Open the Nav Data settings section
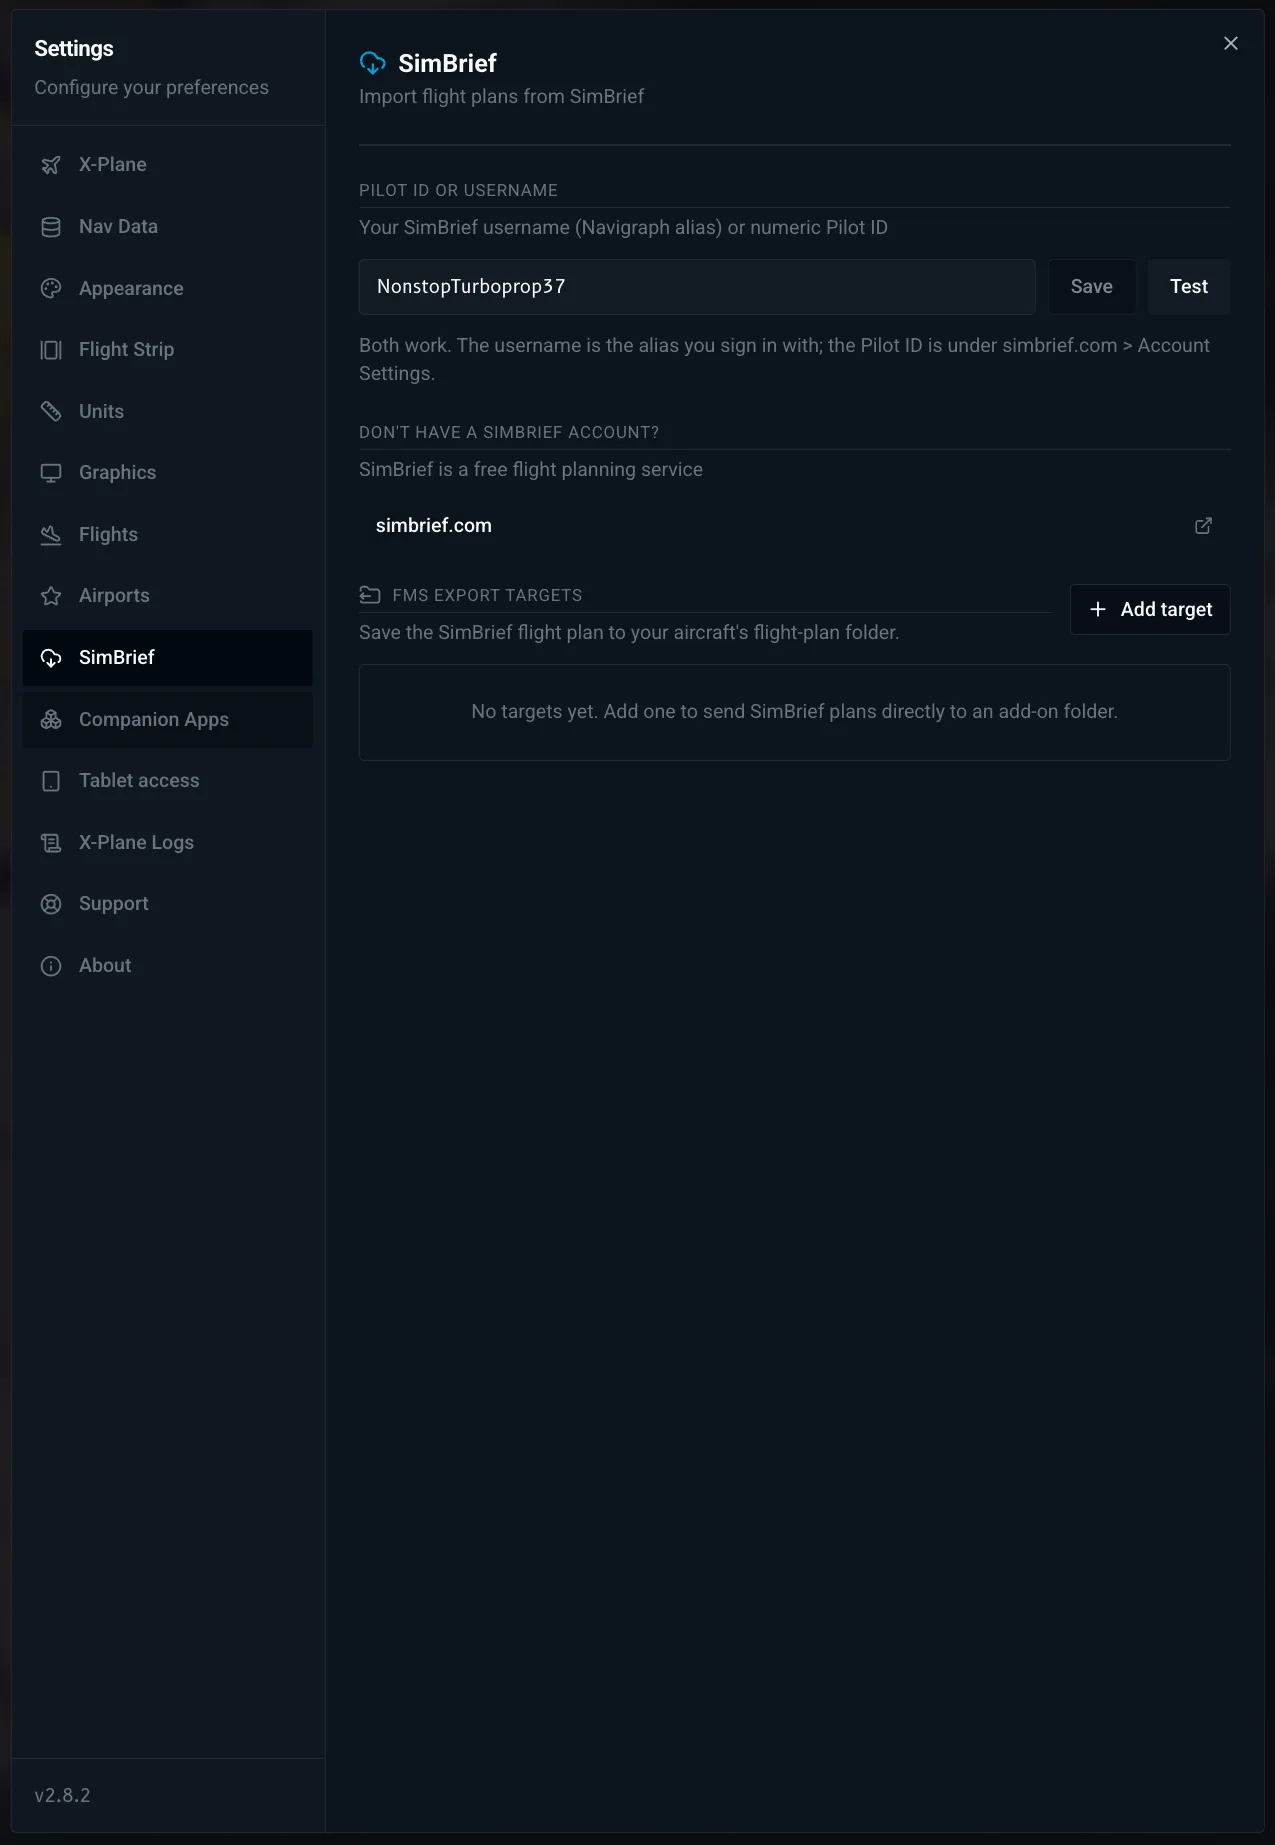Screen dimensions: 1275x1845 [x=168, y=227]
